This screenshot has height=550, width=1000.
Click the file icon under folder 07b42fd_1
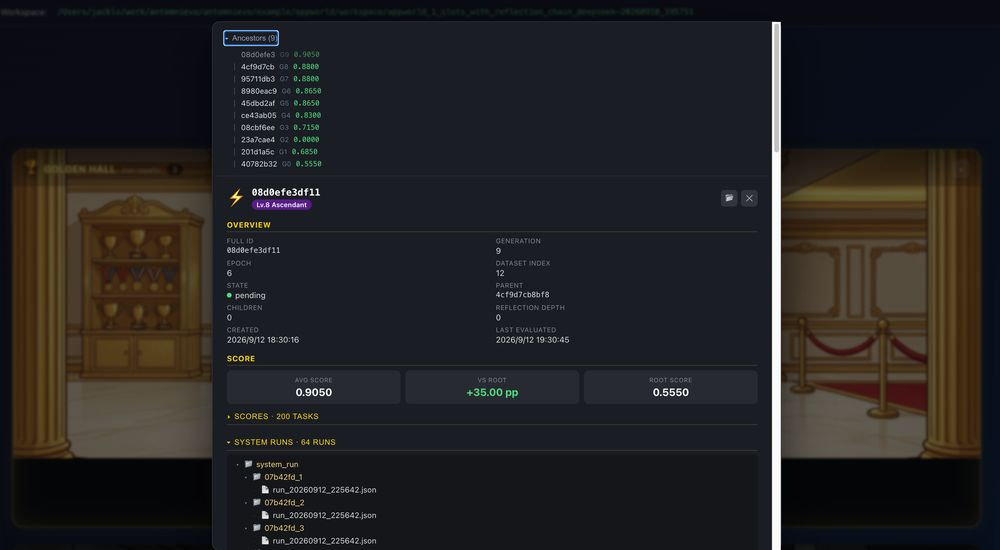[x=265, y=489]
